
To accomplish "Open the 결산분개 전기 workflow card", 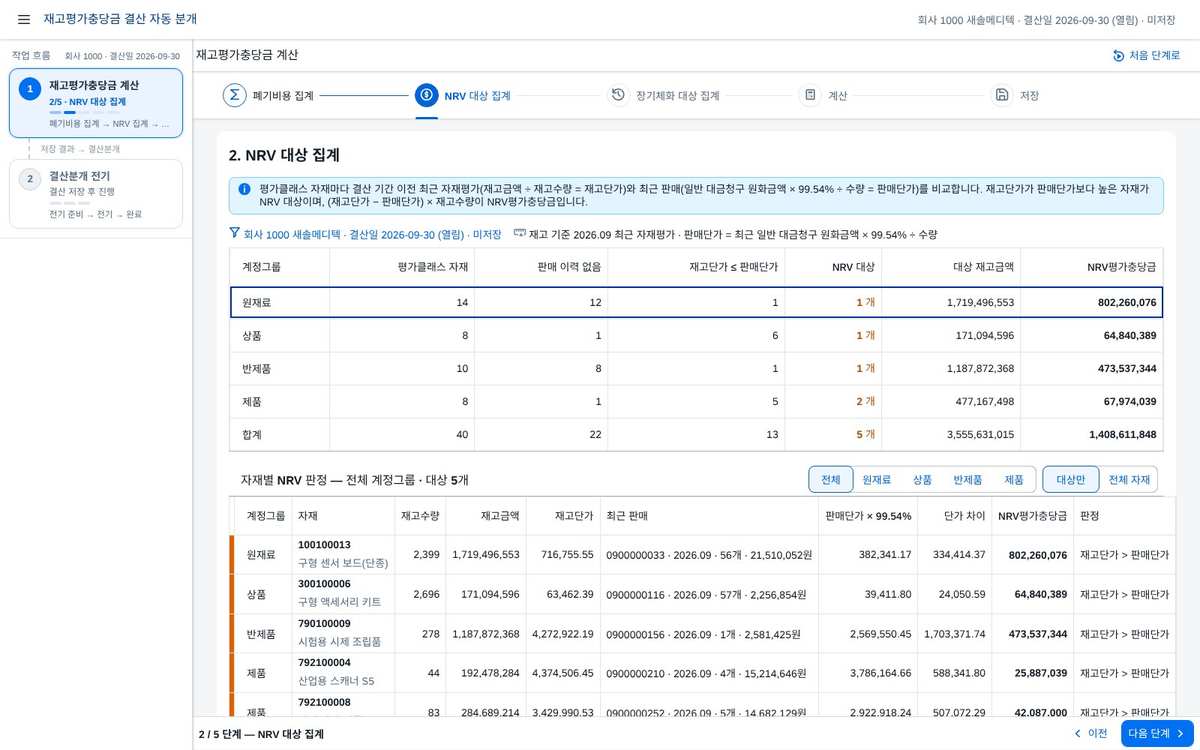I will click(96, 194).
